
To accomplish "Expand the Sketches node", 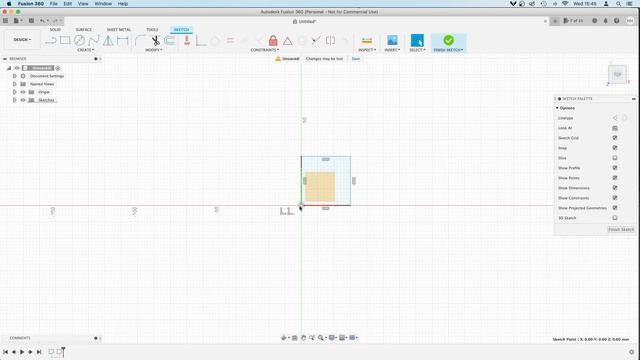I will (x=15, y=100).
